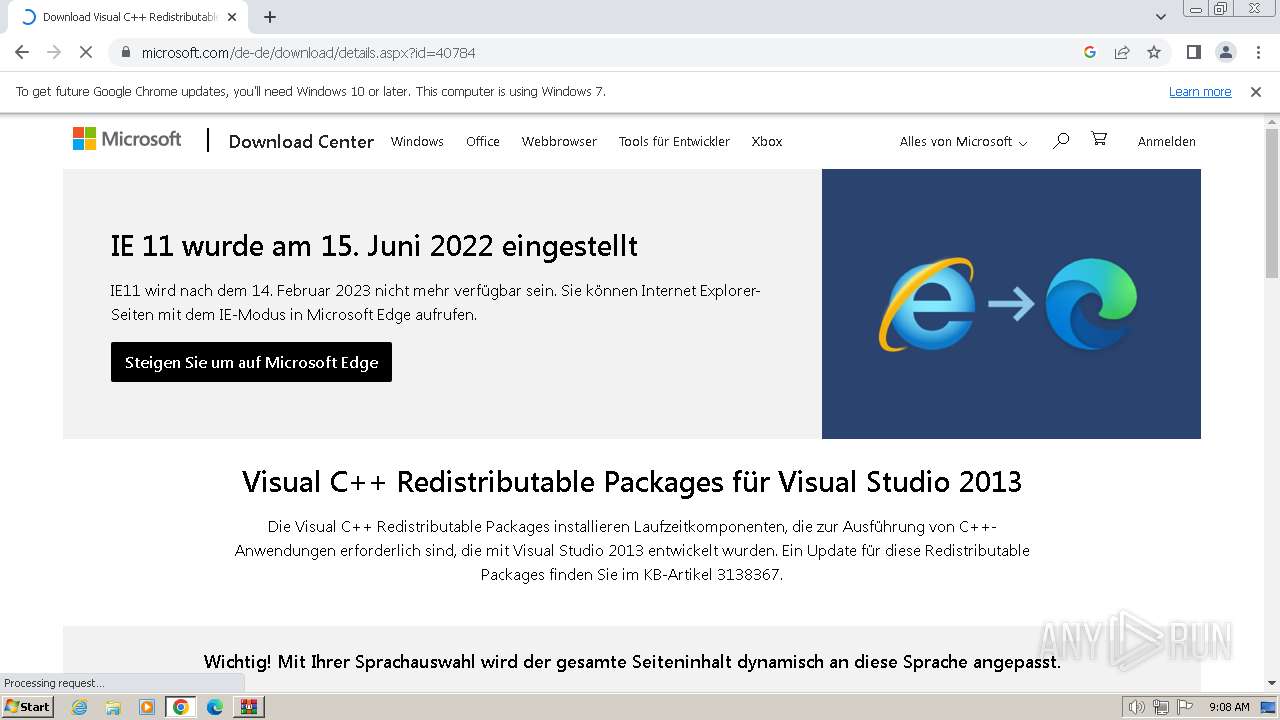Viewport: 1280px width, 720px height.
Task: Open the new tab plus button
Action: (270, 17)
